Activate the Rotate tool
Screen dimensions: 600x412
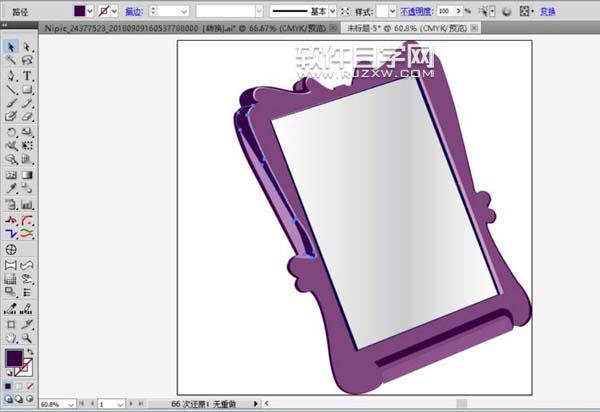[11, 132]
